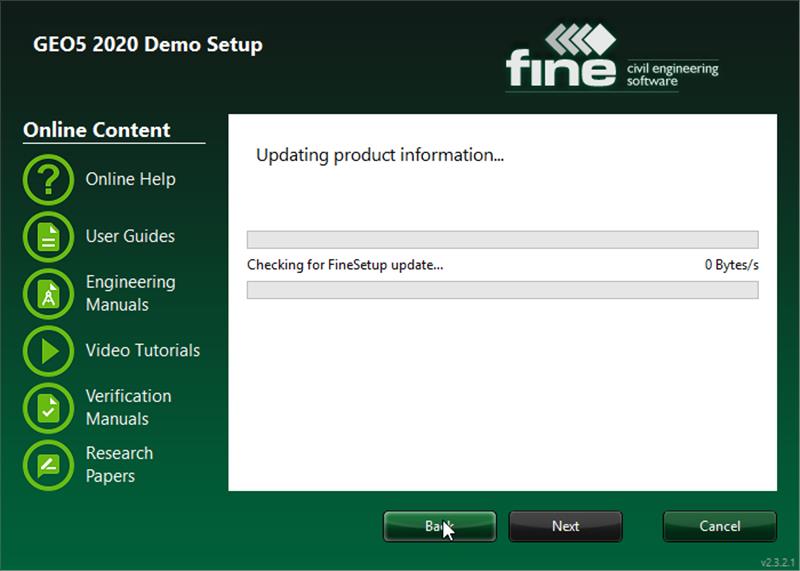Click the Online Help question mark icon

click(48, 180)
